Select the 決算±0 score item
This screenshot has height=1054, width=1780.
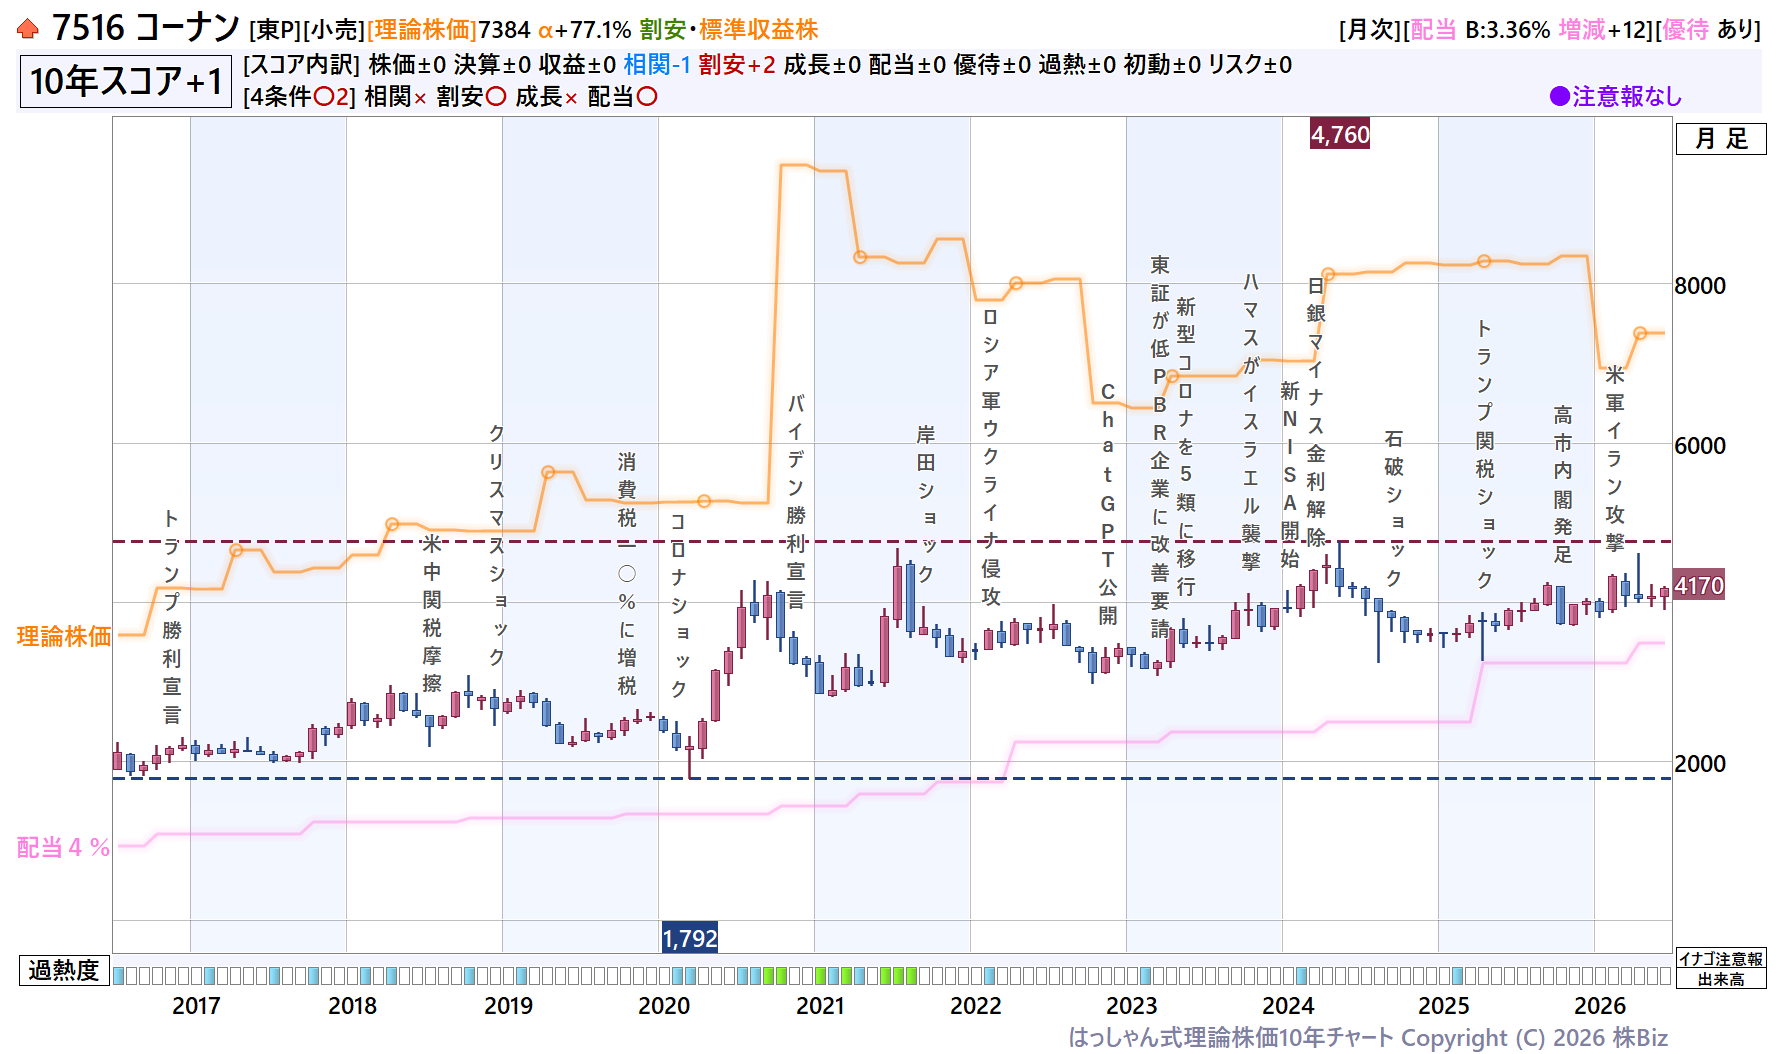492,65
